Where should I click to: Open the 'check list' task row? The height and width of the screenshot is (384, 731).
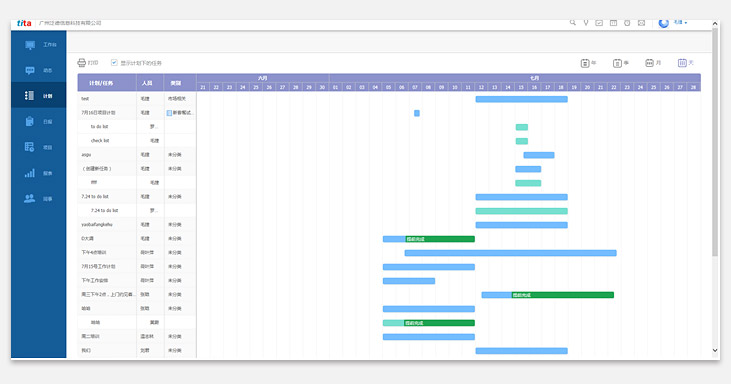tap(137, 141)
